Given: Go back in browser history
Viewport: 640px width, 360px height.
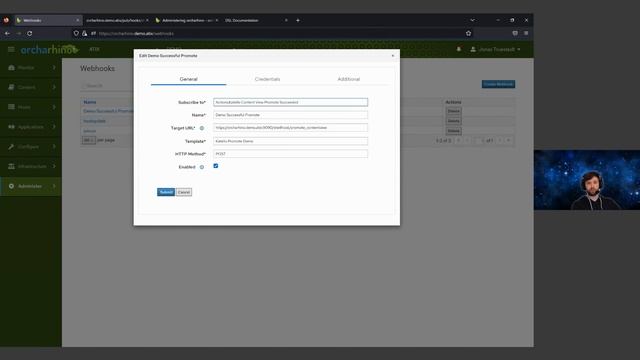Looking at the screenshot, I should (7, 33).
